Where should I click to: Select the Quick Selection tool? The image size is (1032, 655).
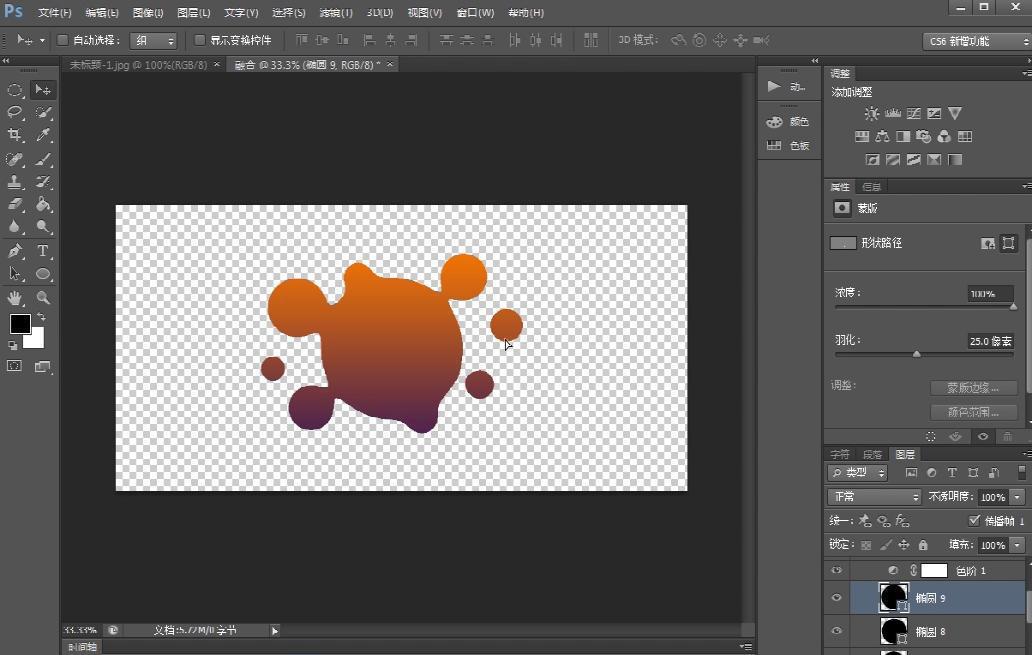[x=43, y=113]
